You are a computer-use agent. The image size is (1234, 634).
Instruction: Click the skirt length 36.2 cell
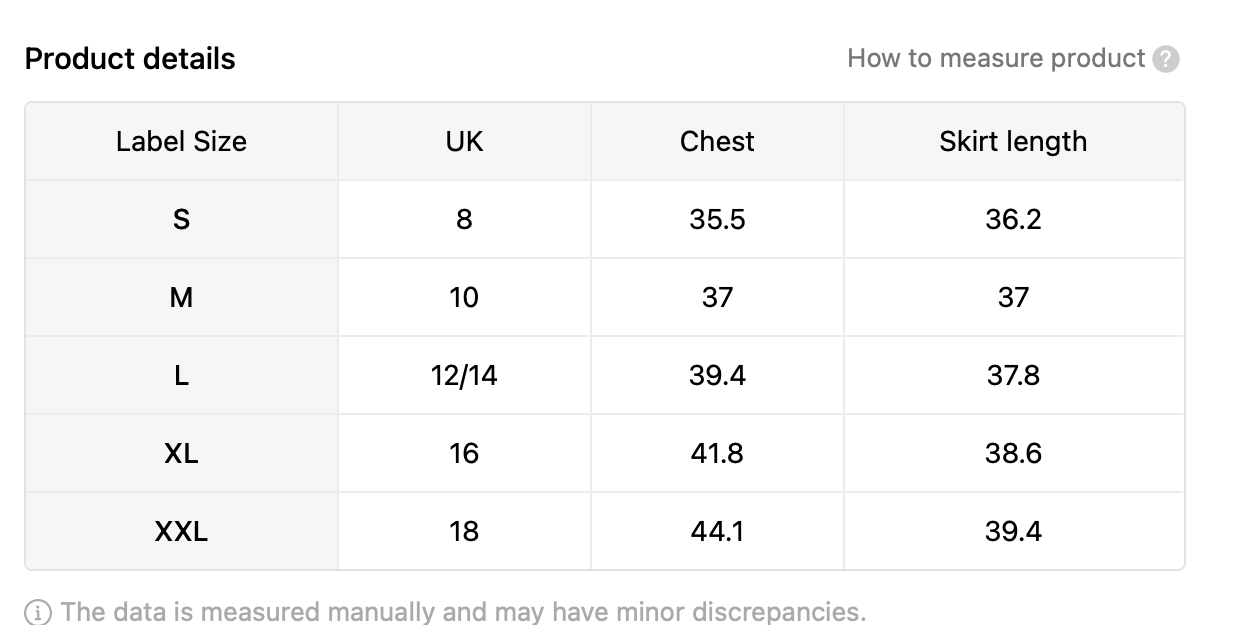(x=1014, y=219)
